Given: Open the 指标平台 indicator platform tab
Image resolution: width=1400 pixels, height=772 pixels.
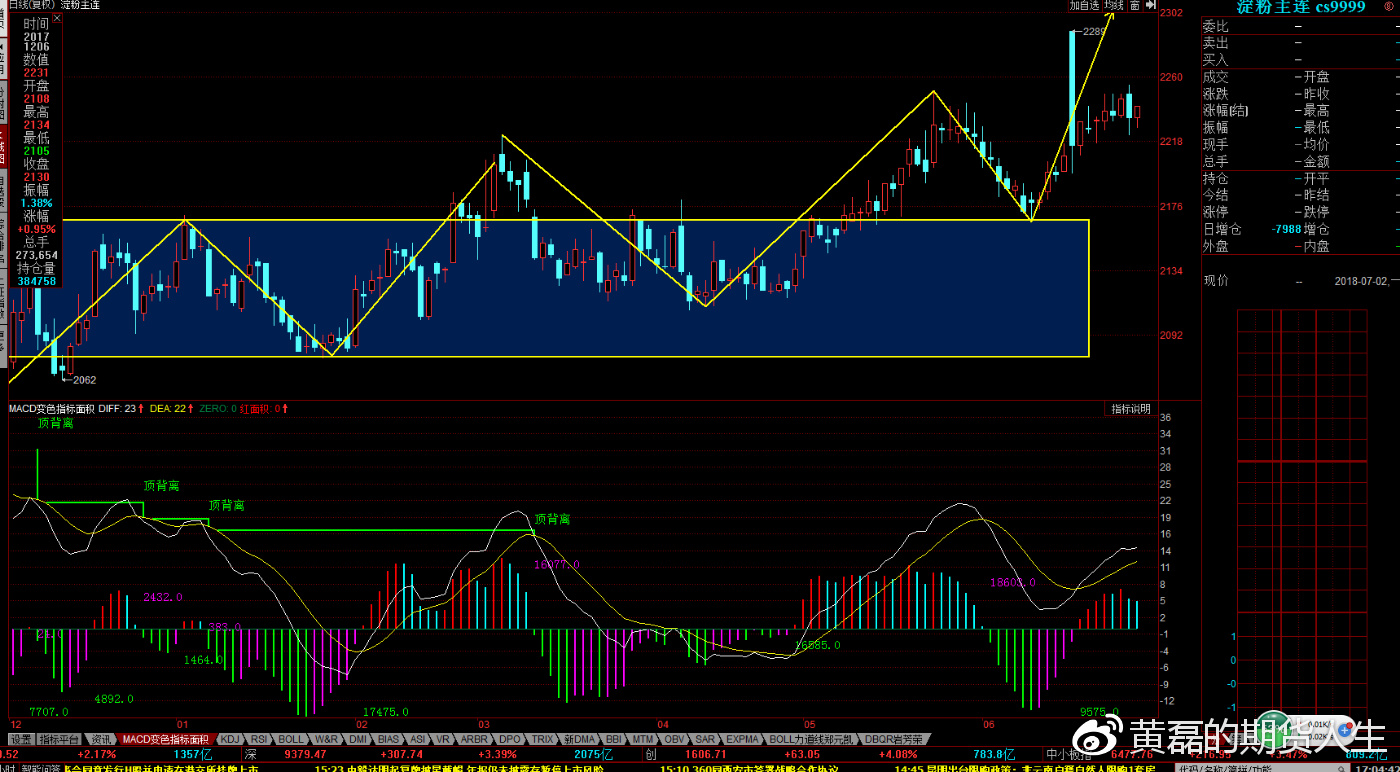Looking at the screenshot, I should point(60,740).
